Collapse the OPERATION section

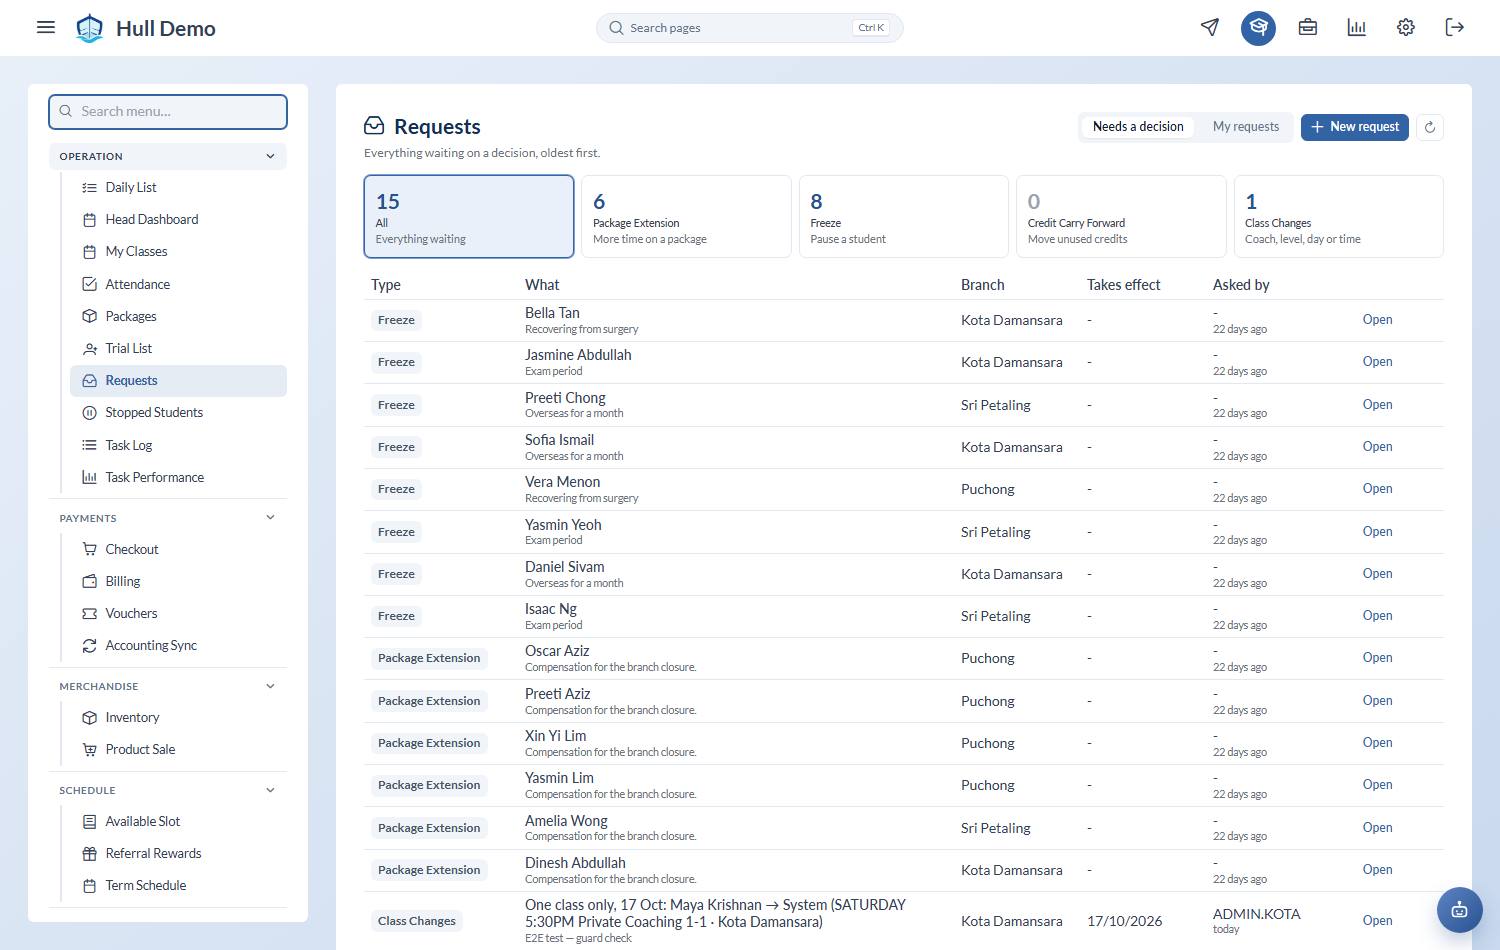168,156
